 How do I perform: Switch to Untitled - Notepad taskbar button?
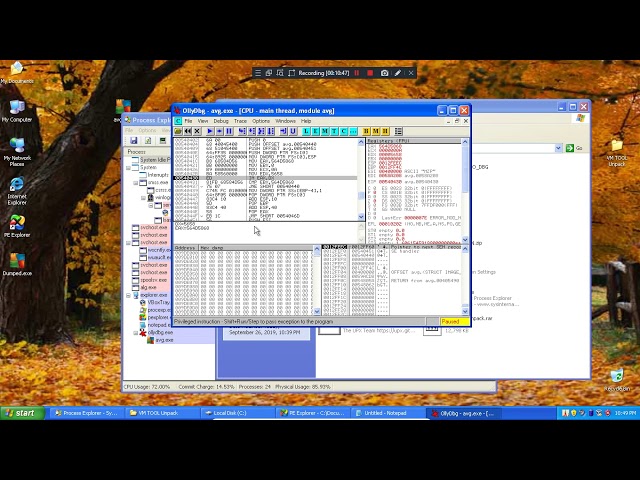[386, 413]
